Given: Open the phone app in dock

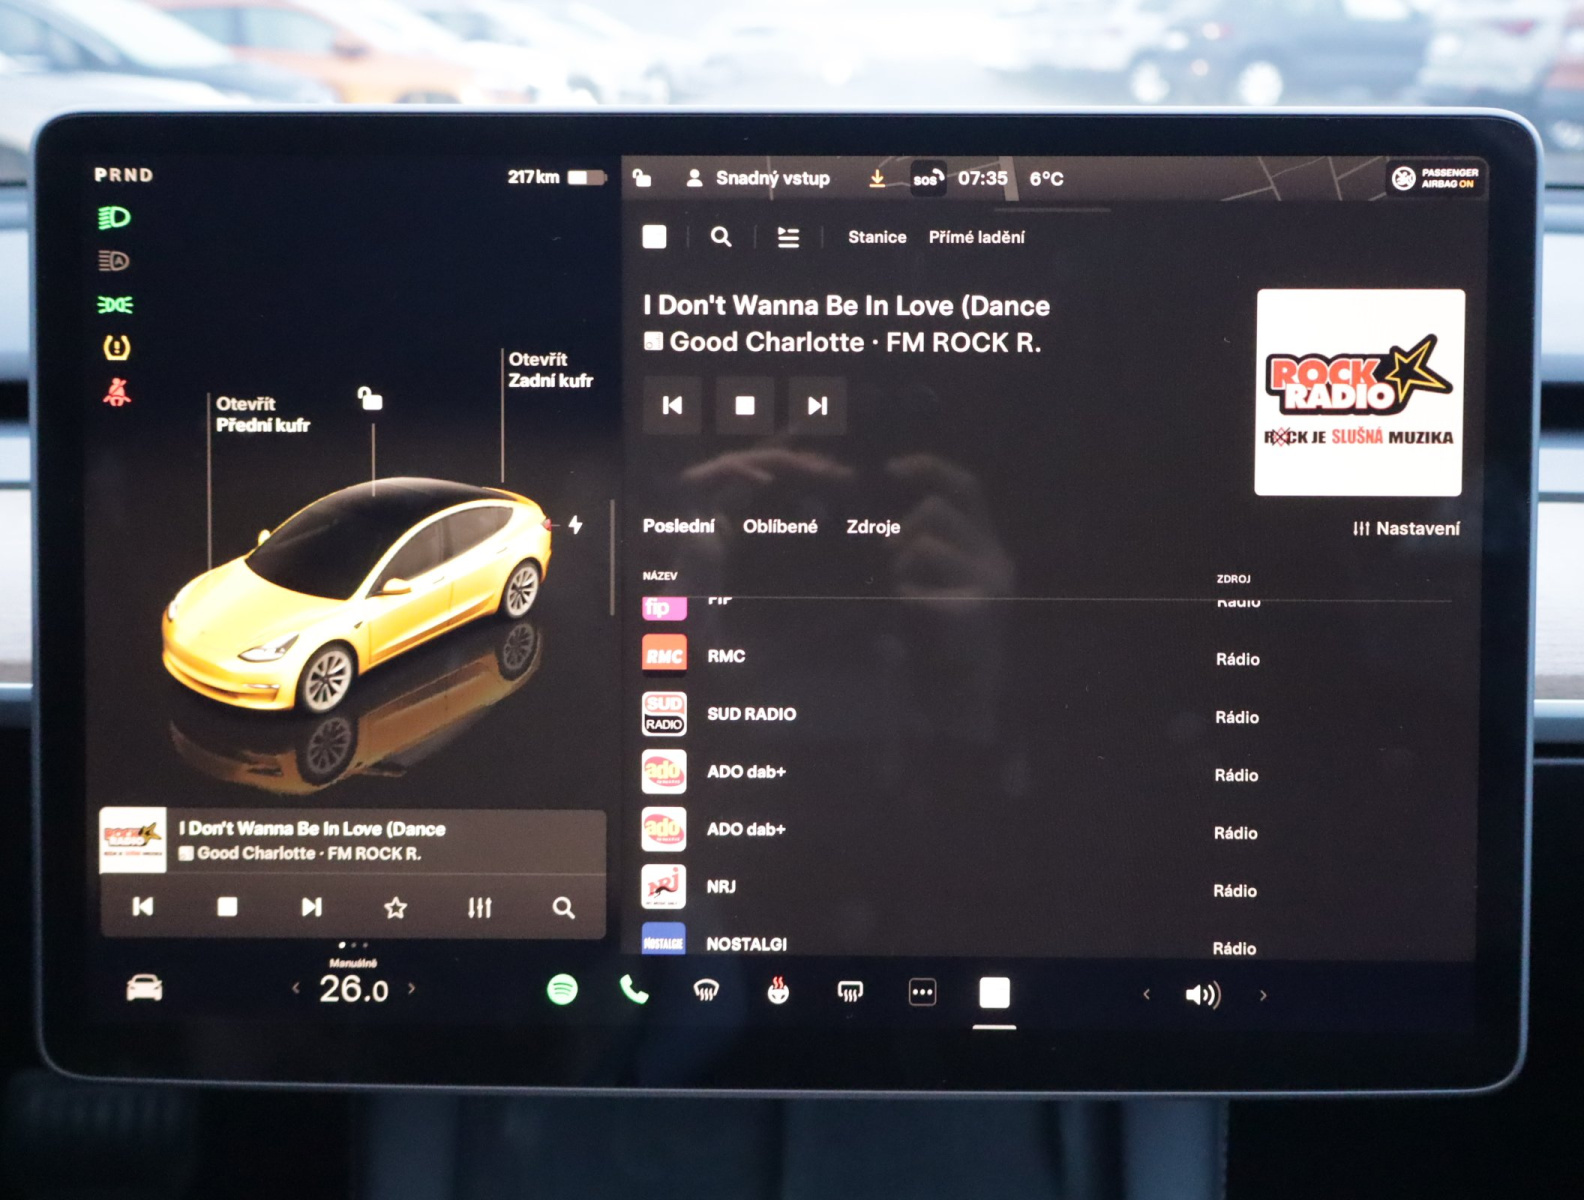Looking at the screenshot, I should pos(634,990).
